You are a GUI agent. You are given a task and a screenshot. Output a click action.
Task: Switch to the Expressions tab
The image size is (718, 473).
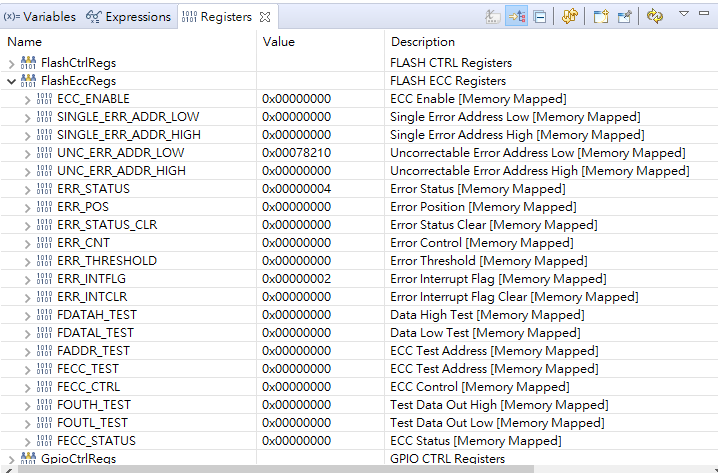(x=129, y=17)
